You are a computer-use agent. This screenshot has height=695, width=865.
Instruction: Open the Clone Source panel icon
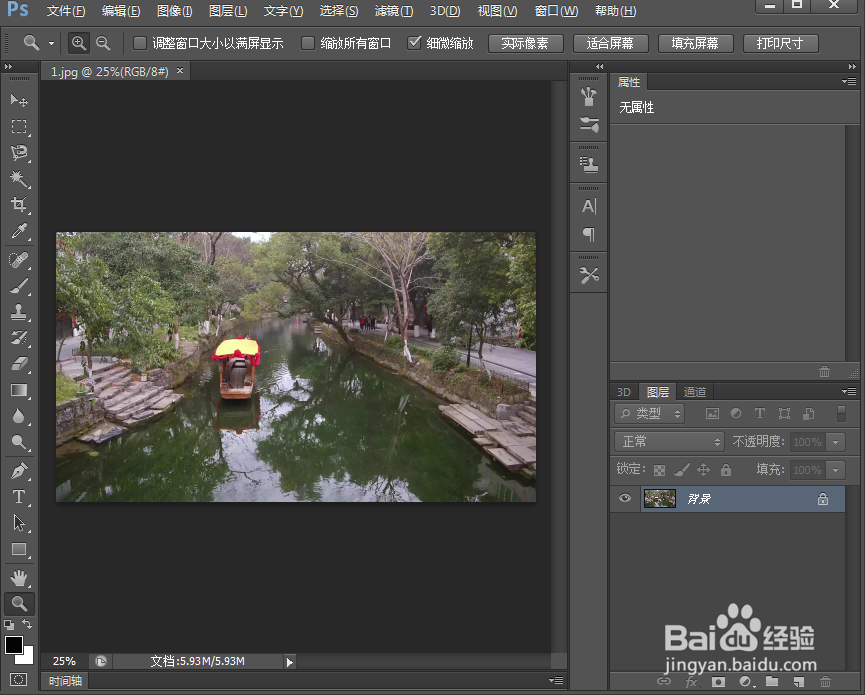pos(589,164)
